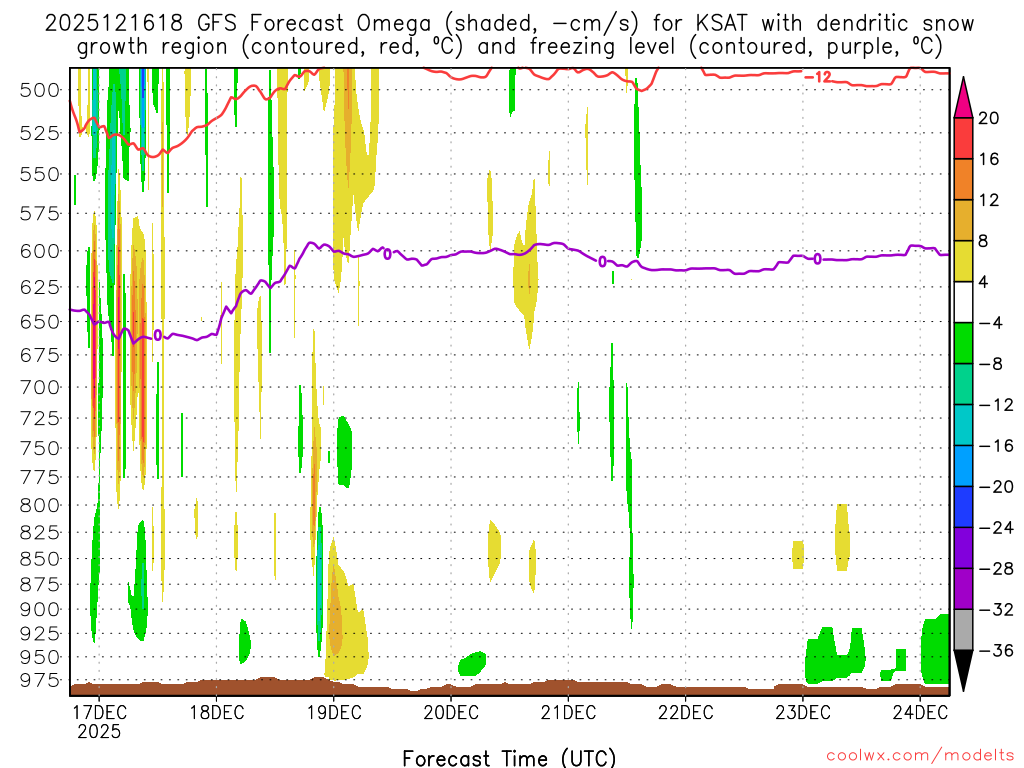Select the 775 pressure level label
Image resolution: width=1024 pixels, height=768 pixels.
(40, 477)
